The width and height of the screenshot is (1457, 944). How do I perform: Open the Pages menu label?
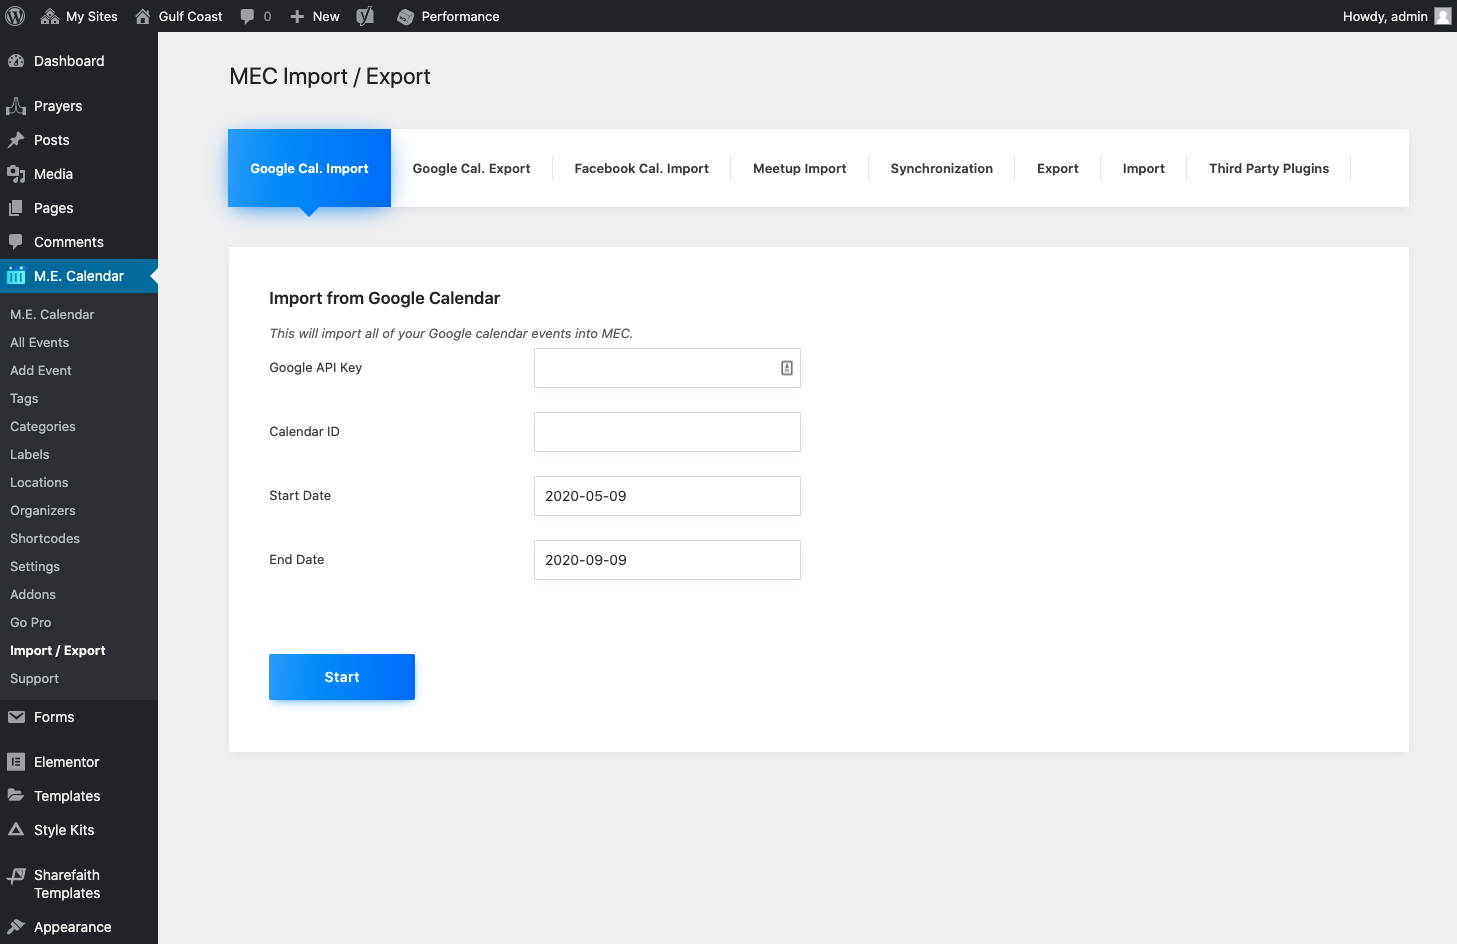coord(54,208)
